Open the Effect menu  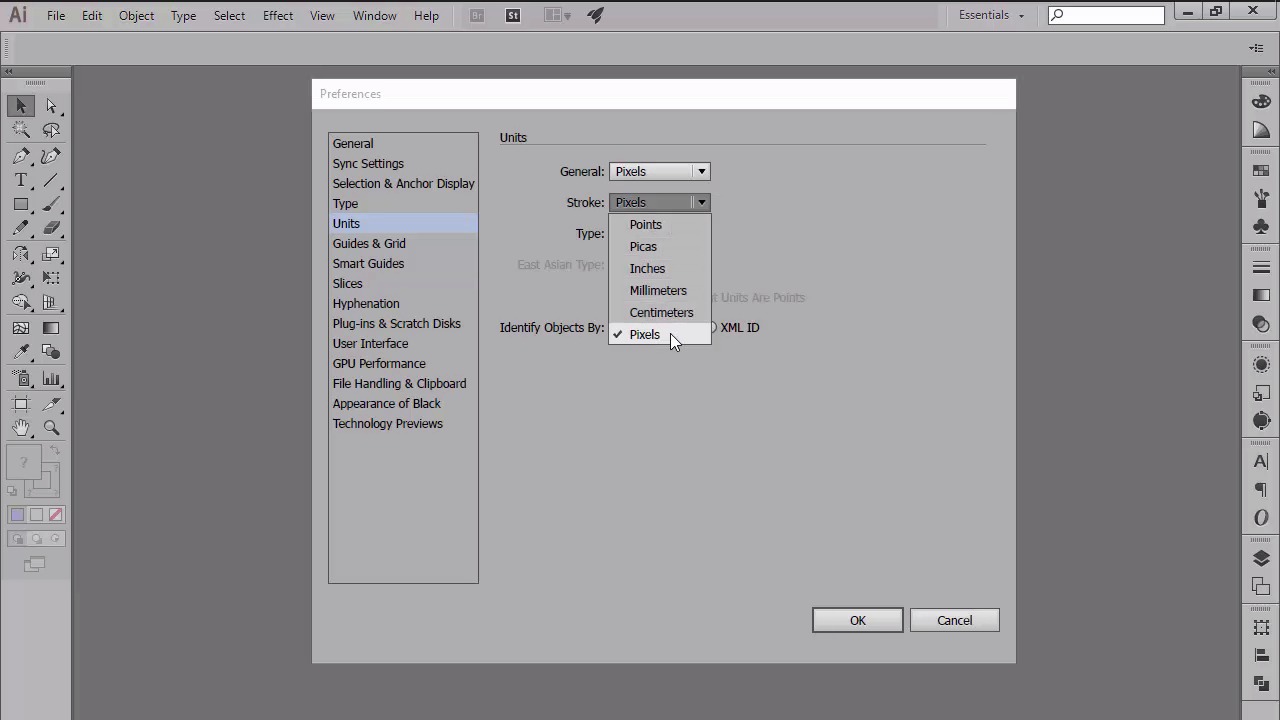(278, 16)
